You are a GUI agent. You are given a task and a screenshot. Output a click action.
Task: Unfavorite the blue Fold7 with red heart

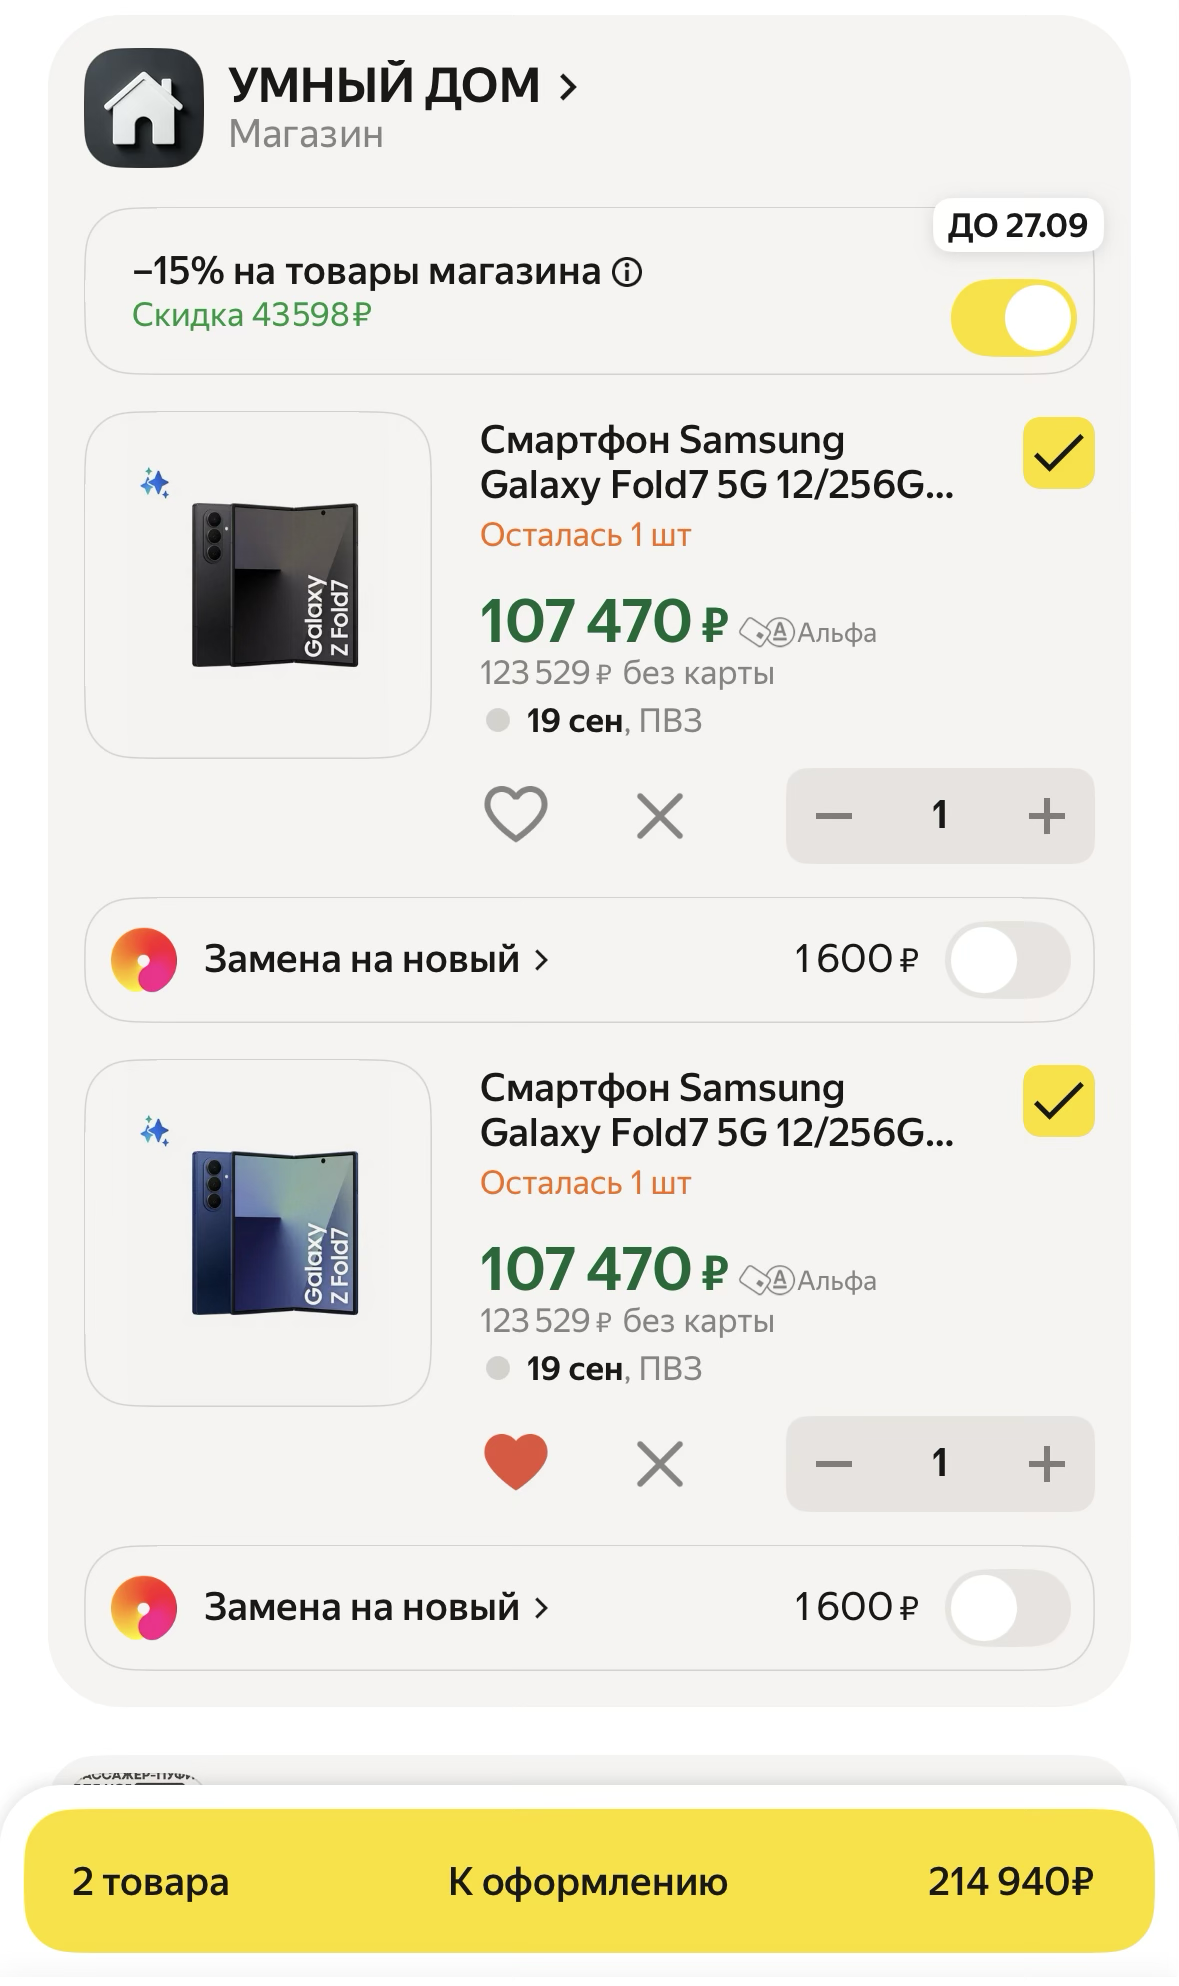point(515,1462)
